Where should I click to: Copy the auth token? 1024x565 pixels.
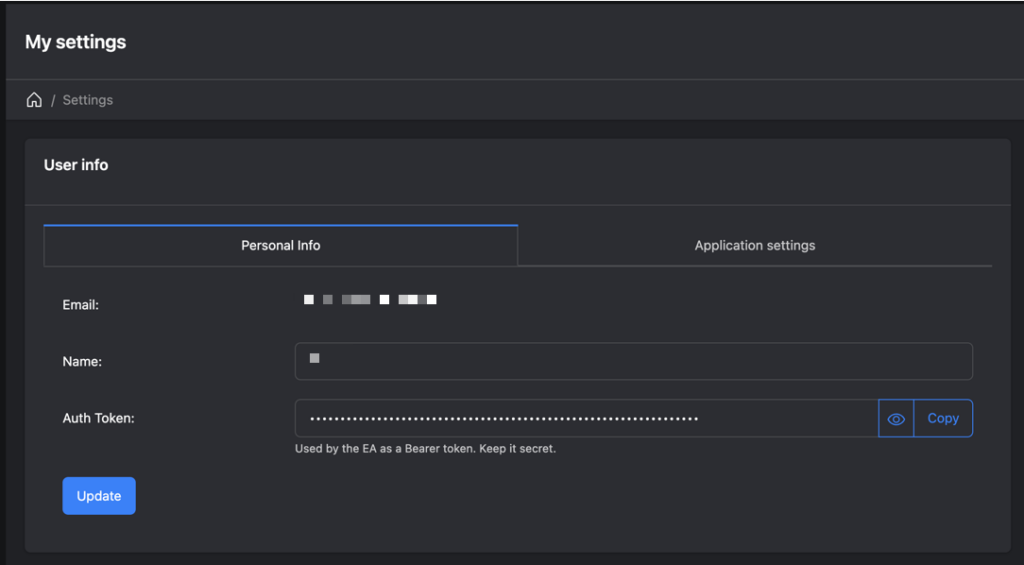943,419
